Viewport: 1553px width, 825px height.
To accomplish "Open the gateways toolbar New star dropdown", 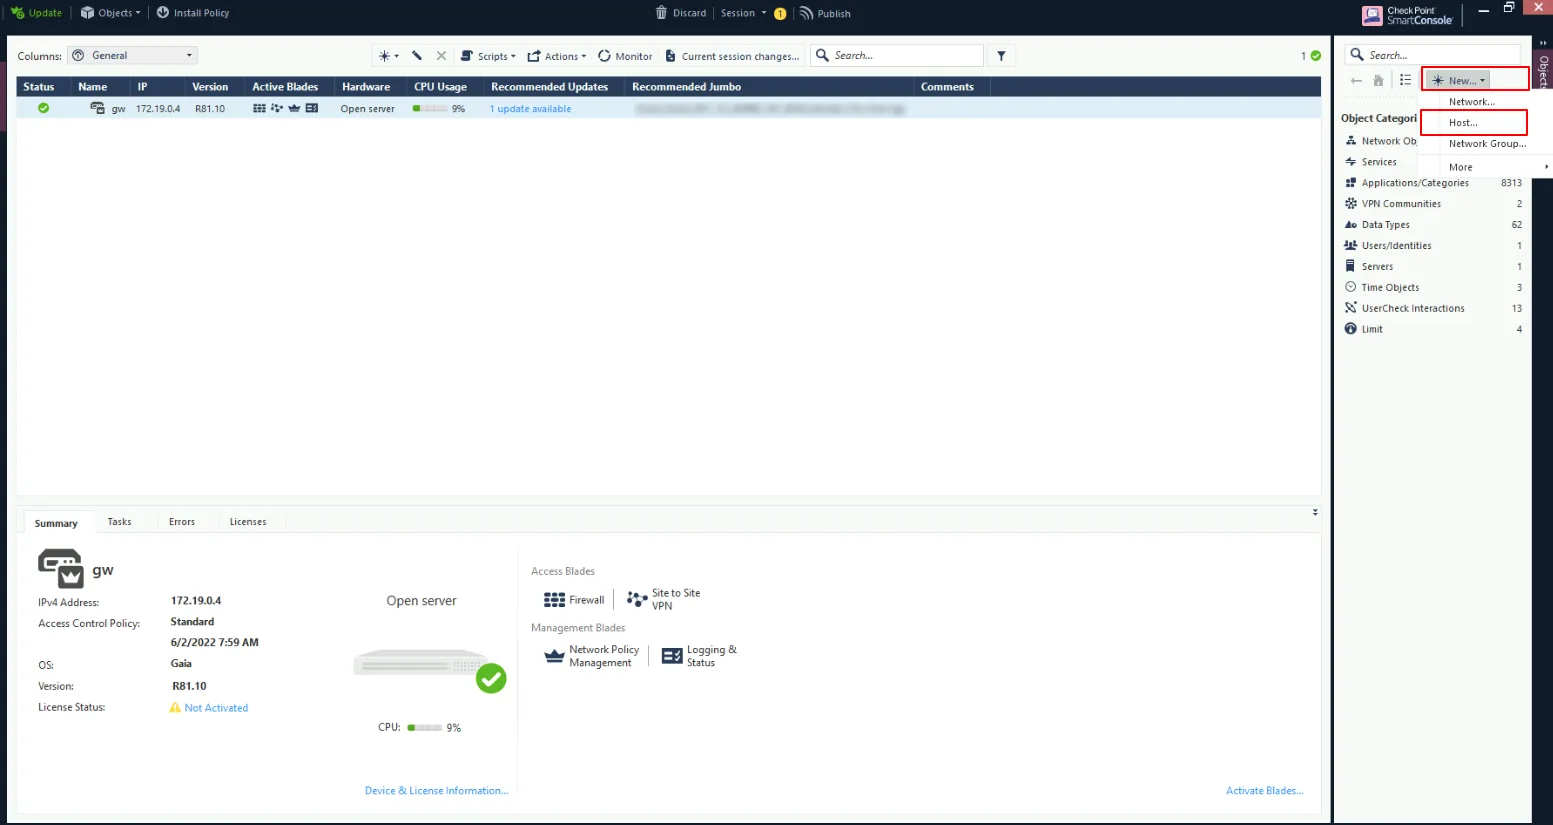I will [388, 56].
